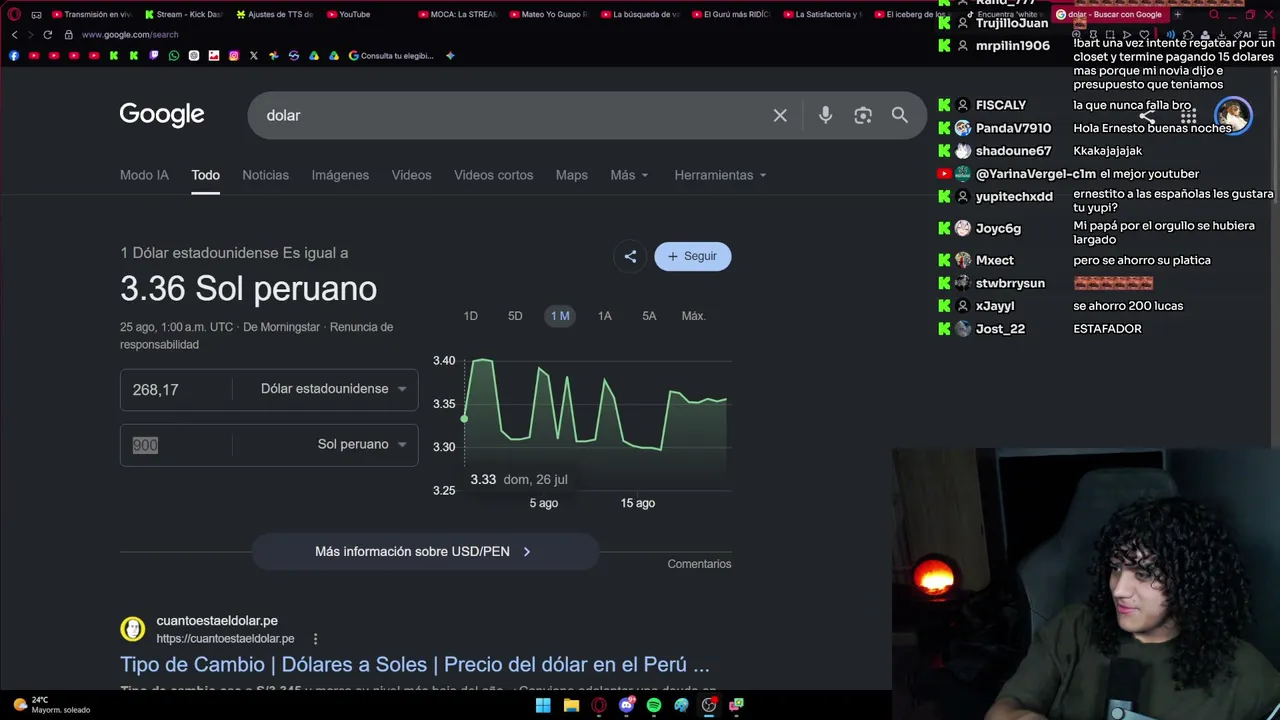Share the currency conversion result

click(x=630, y=256)
